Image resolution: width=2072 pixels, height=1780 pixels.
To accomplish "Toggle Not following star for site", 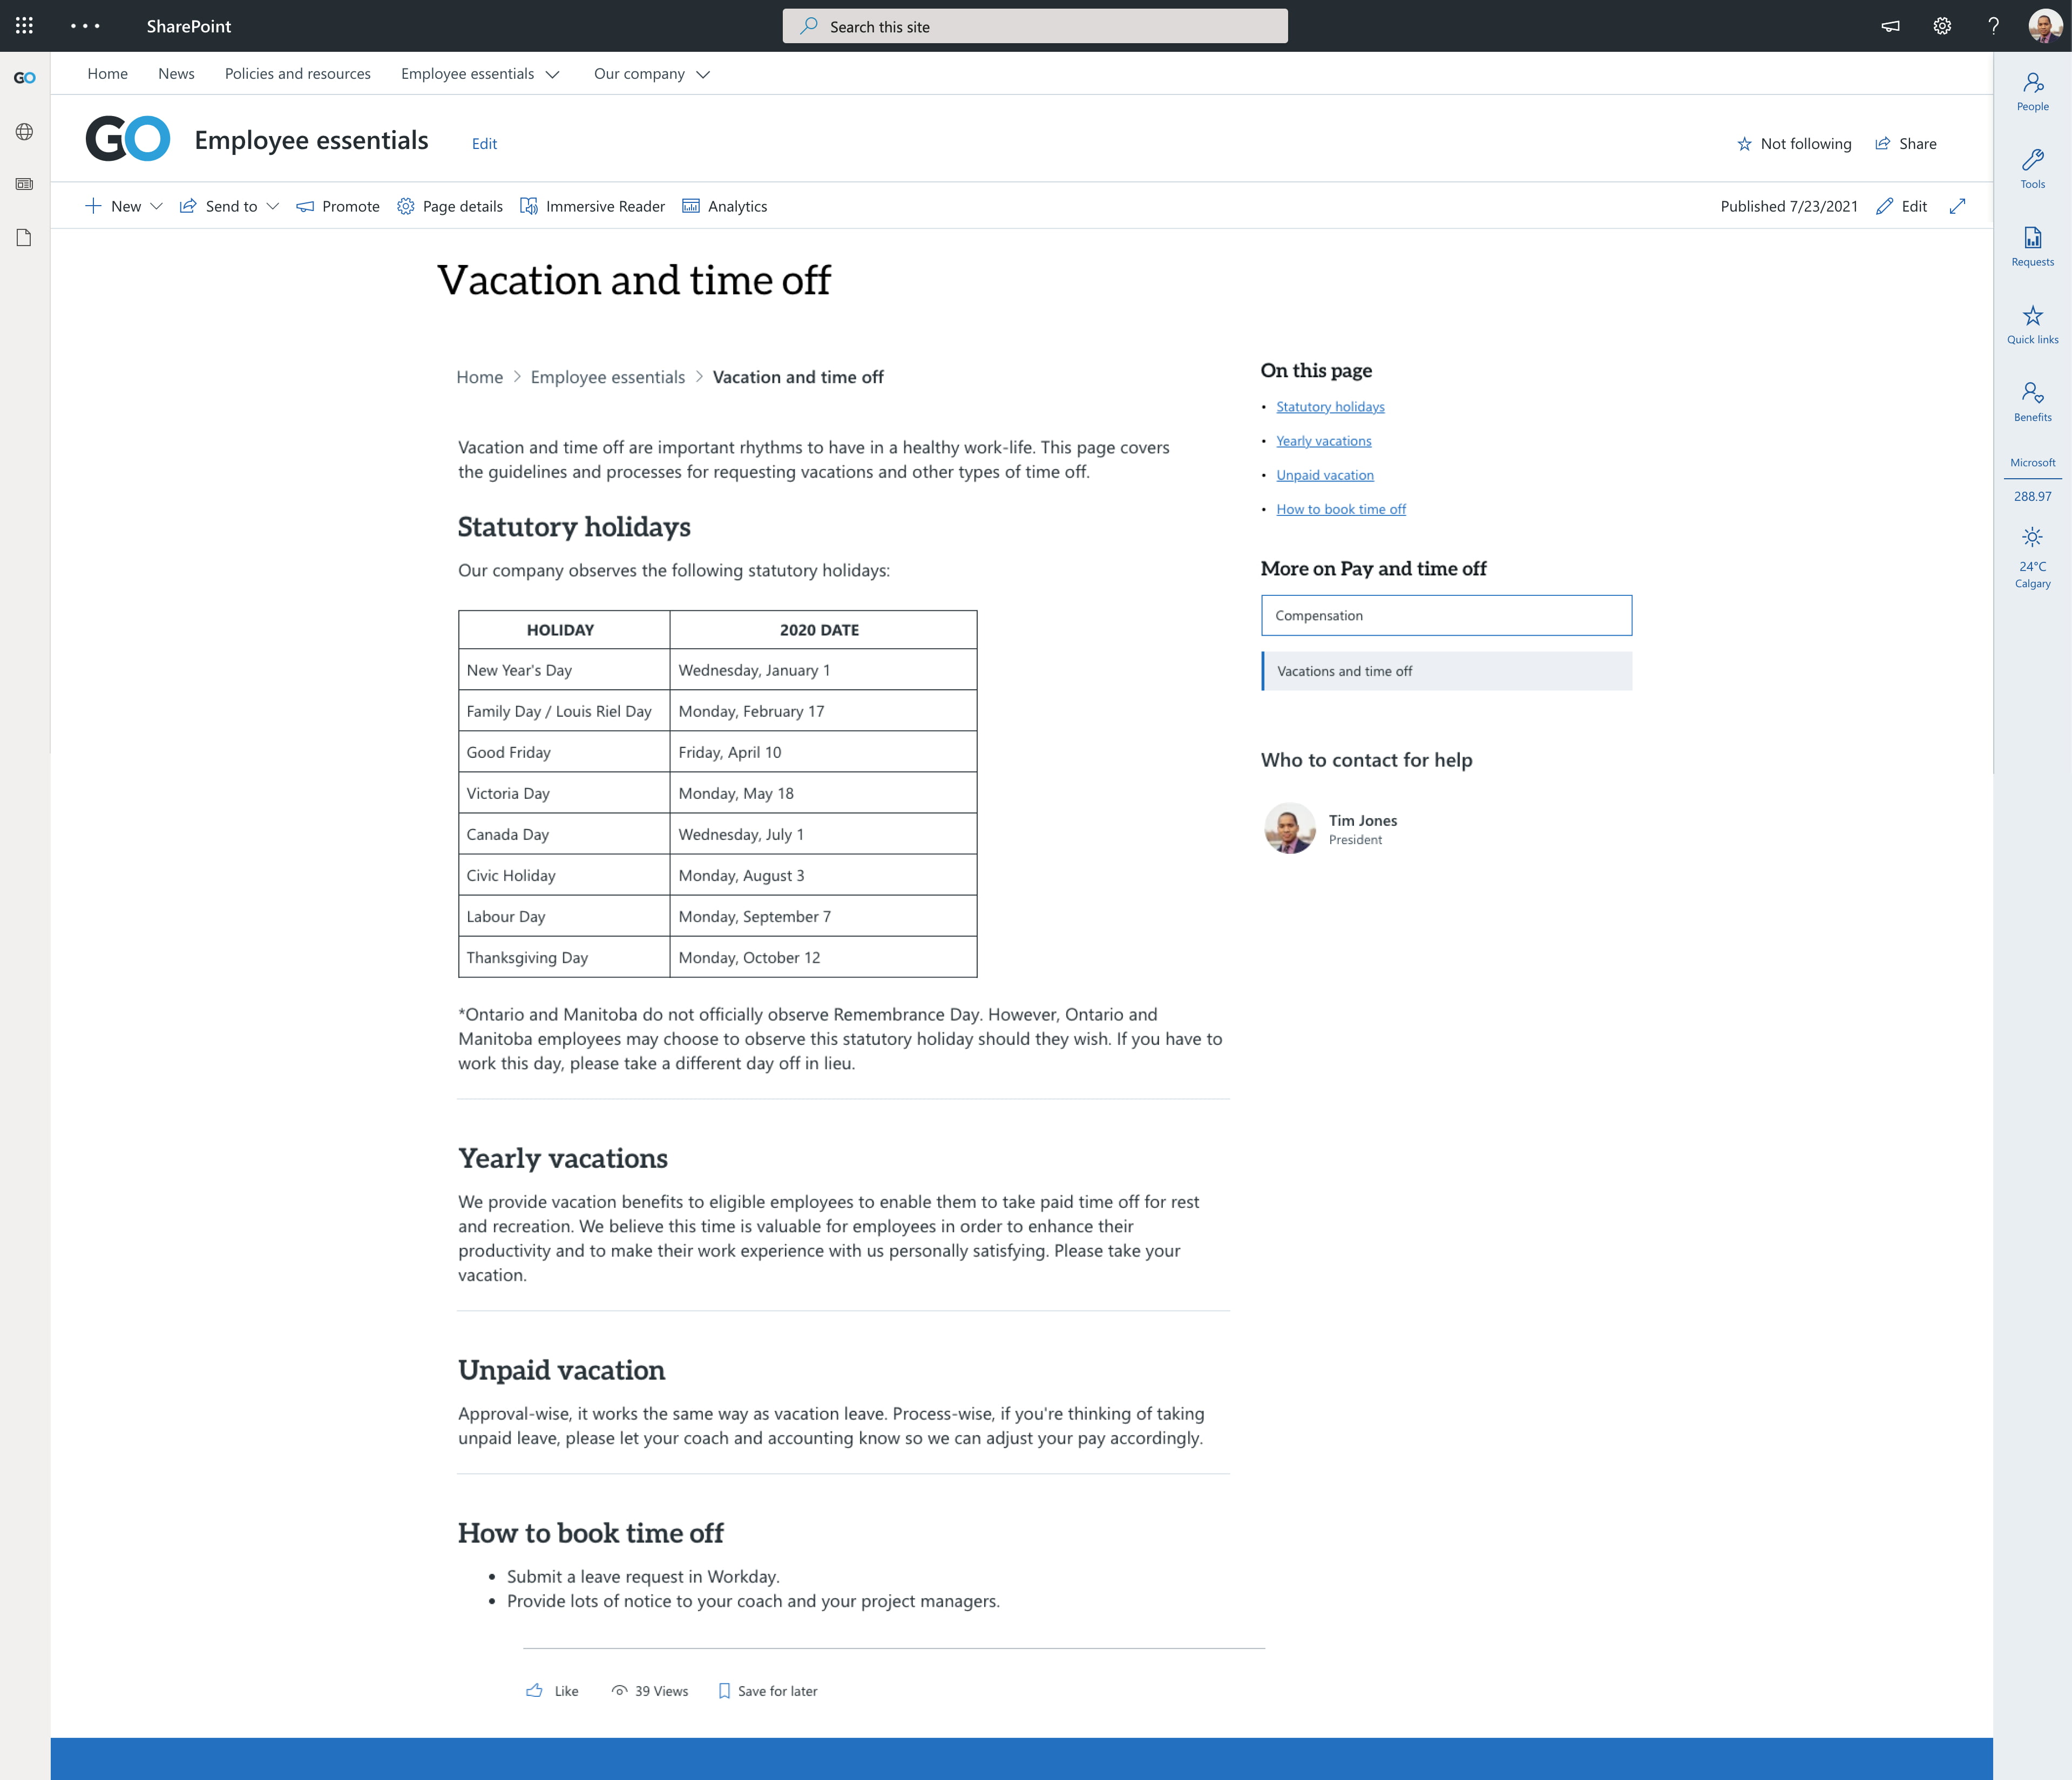I will 1744,144.
